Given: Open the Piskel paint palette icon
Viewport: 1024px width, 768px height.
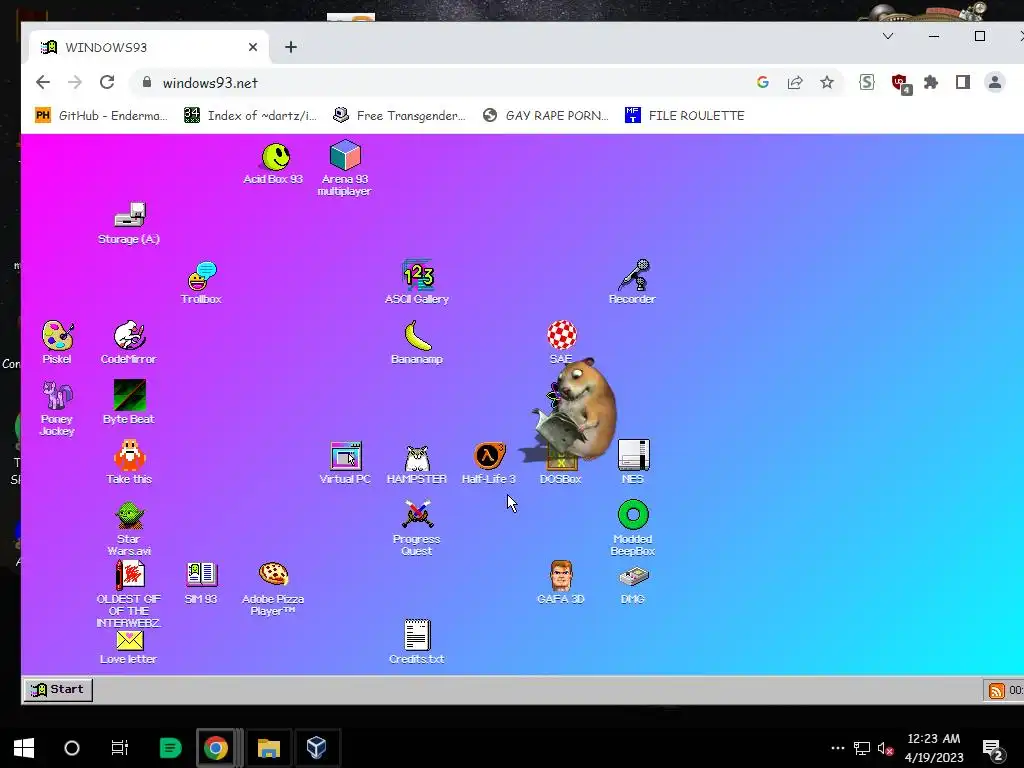Looking at the screenshot, I should (57, 342).
